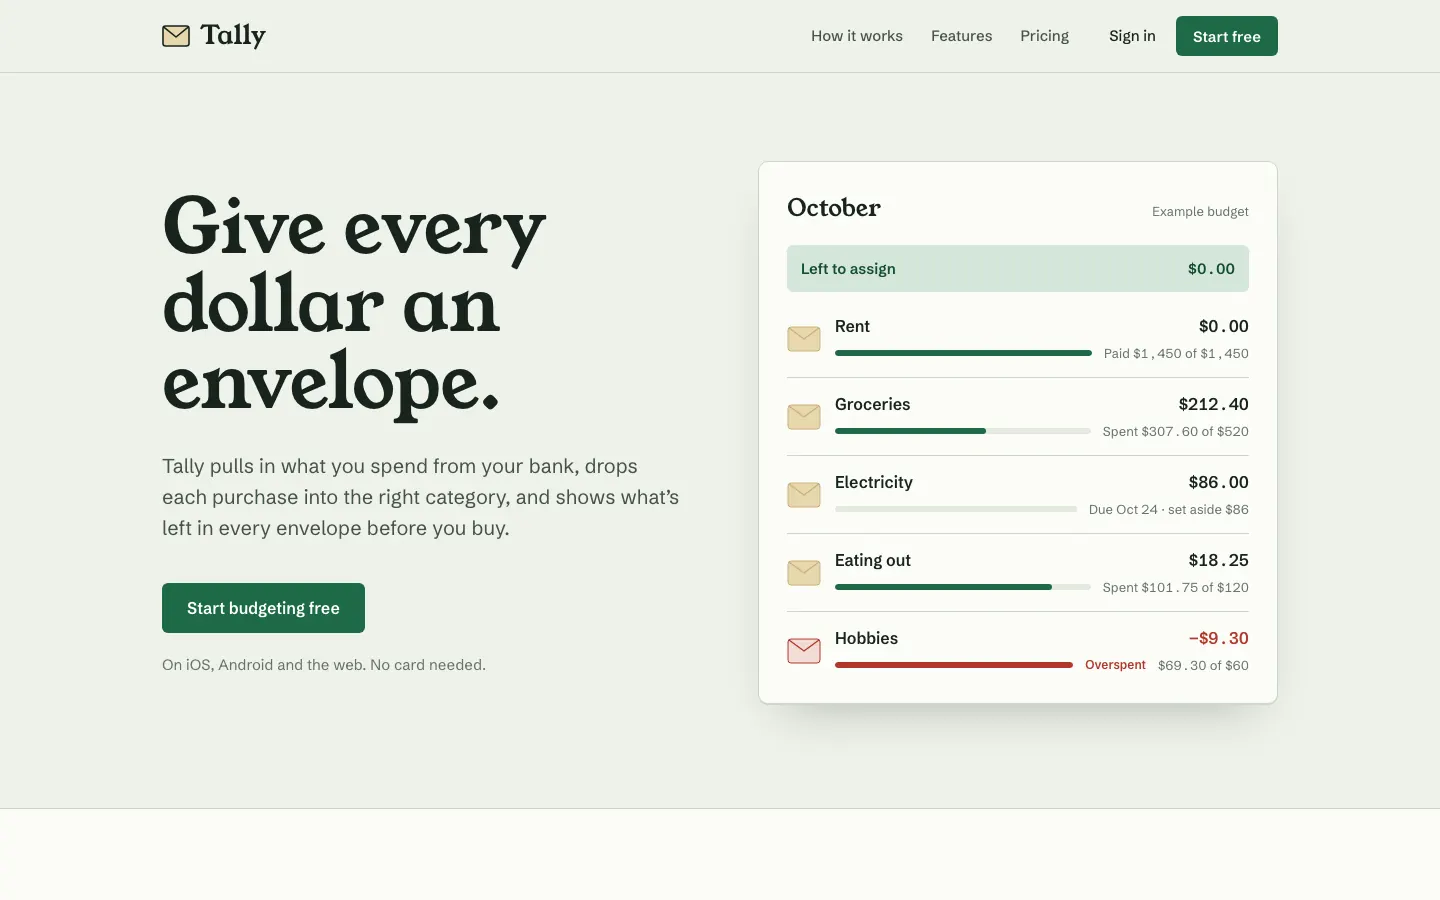
Task: Go to Features in the navigation
Action: [962, 36]
